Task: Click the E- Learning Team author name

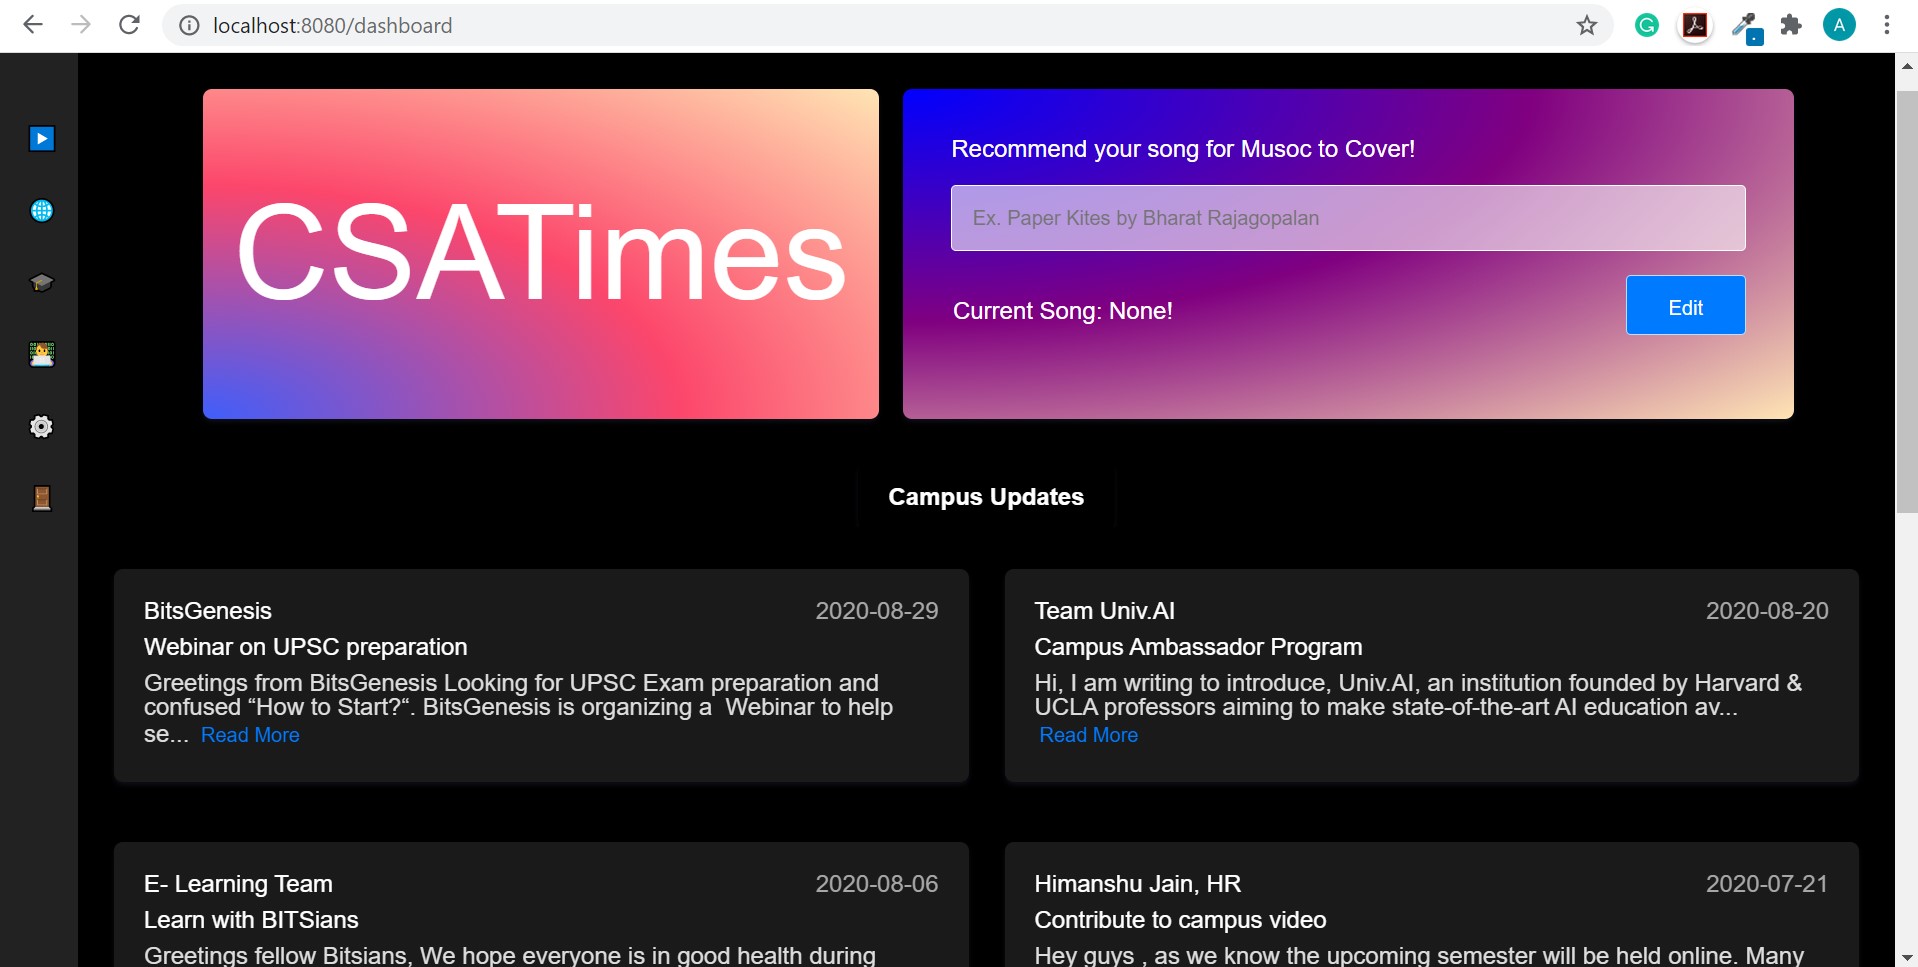Action: coord(238,884)
